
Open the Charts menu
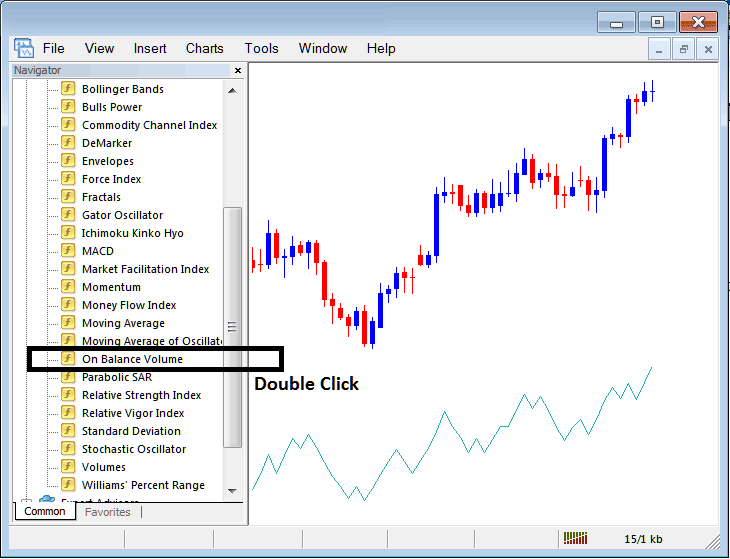tap(204, 48)
